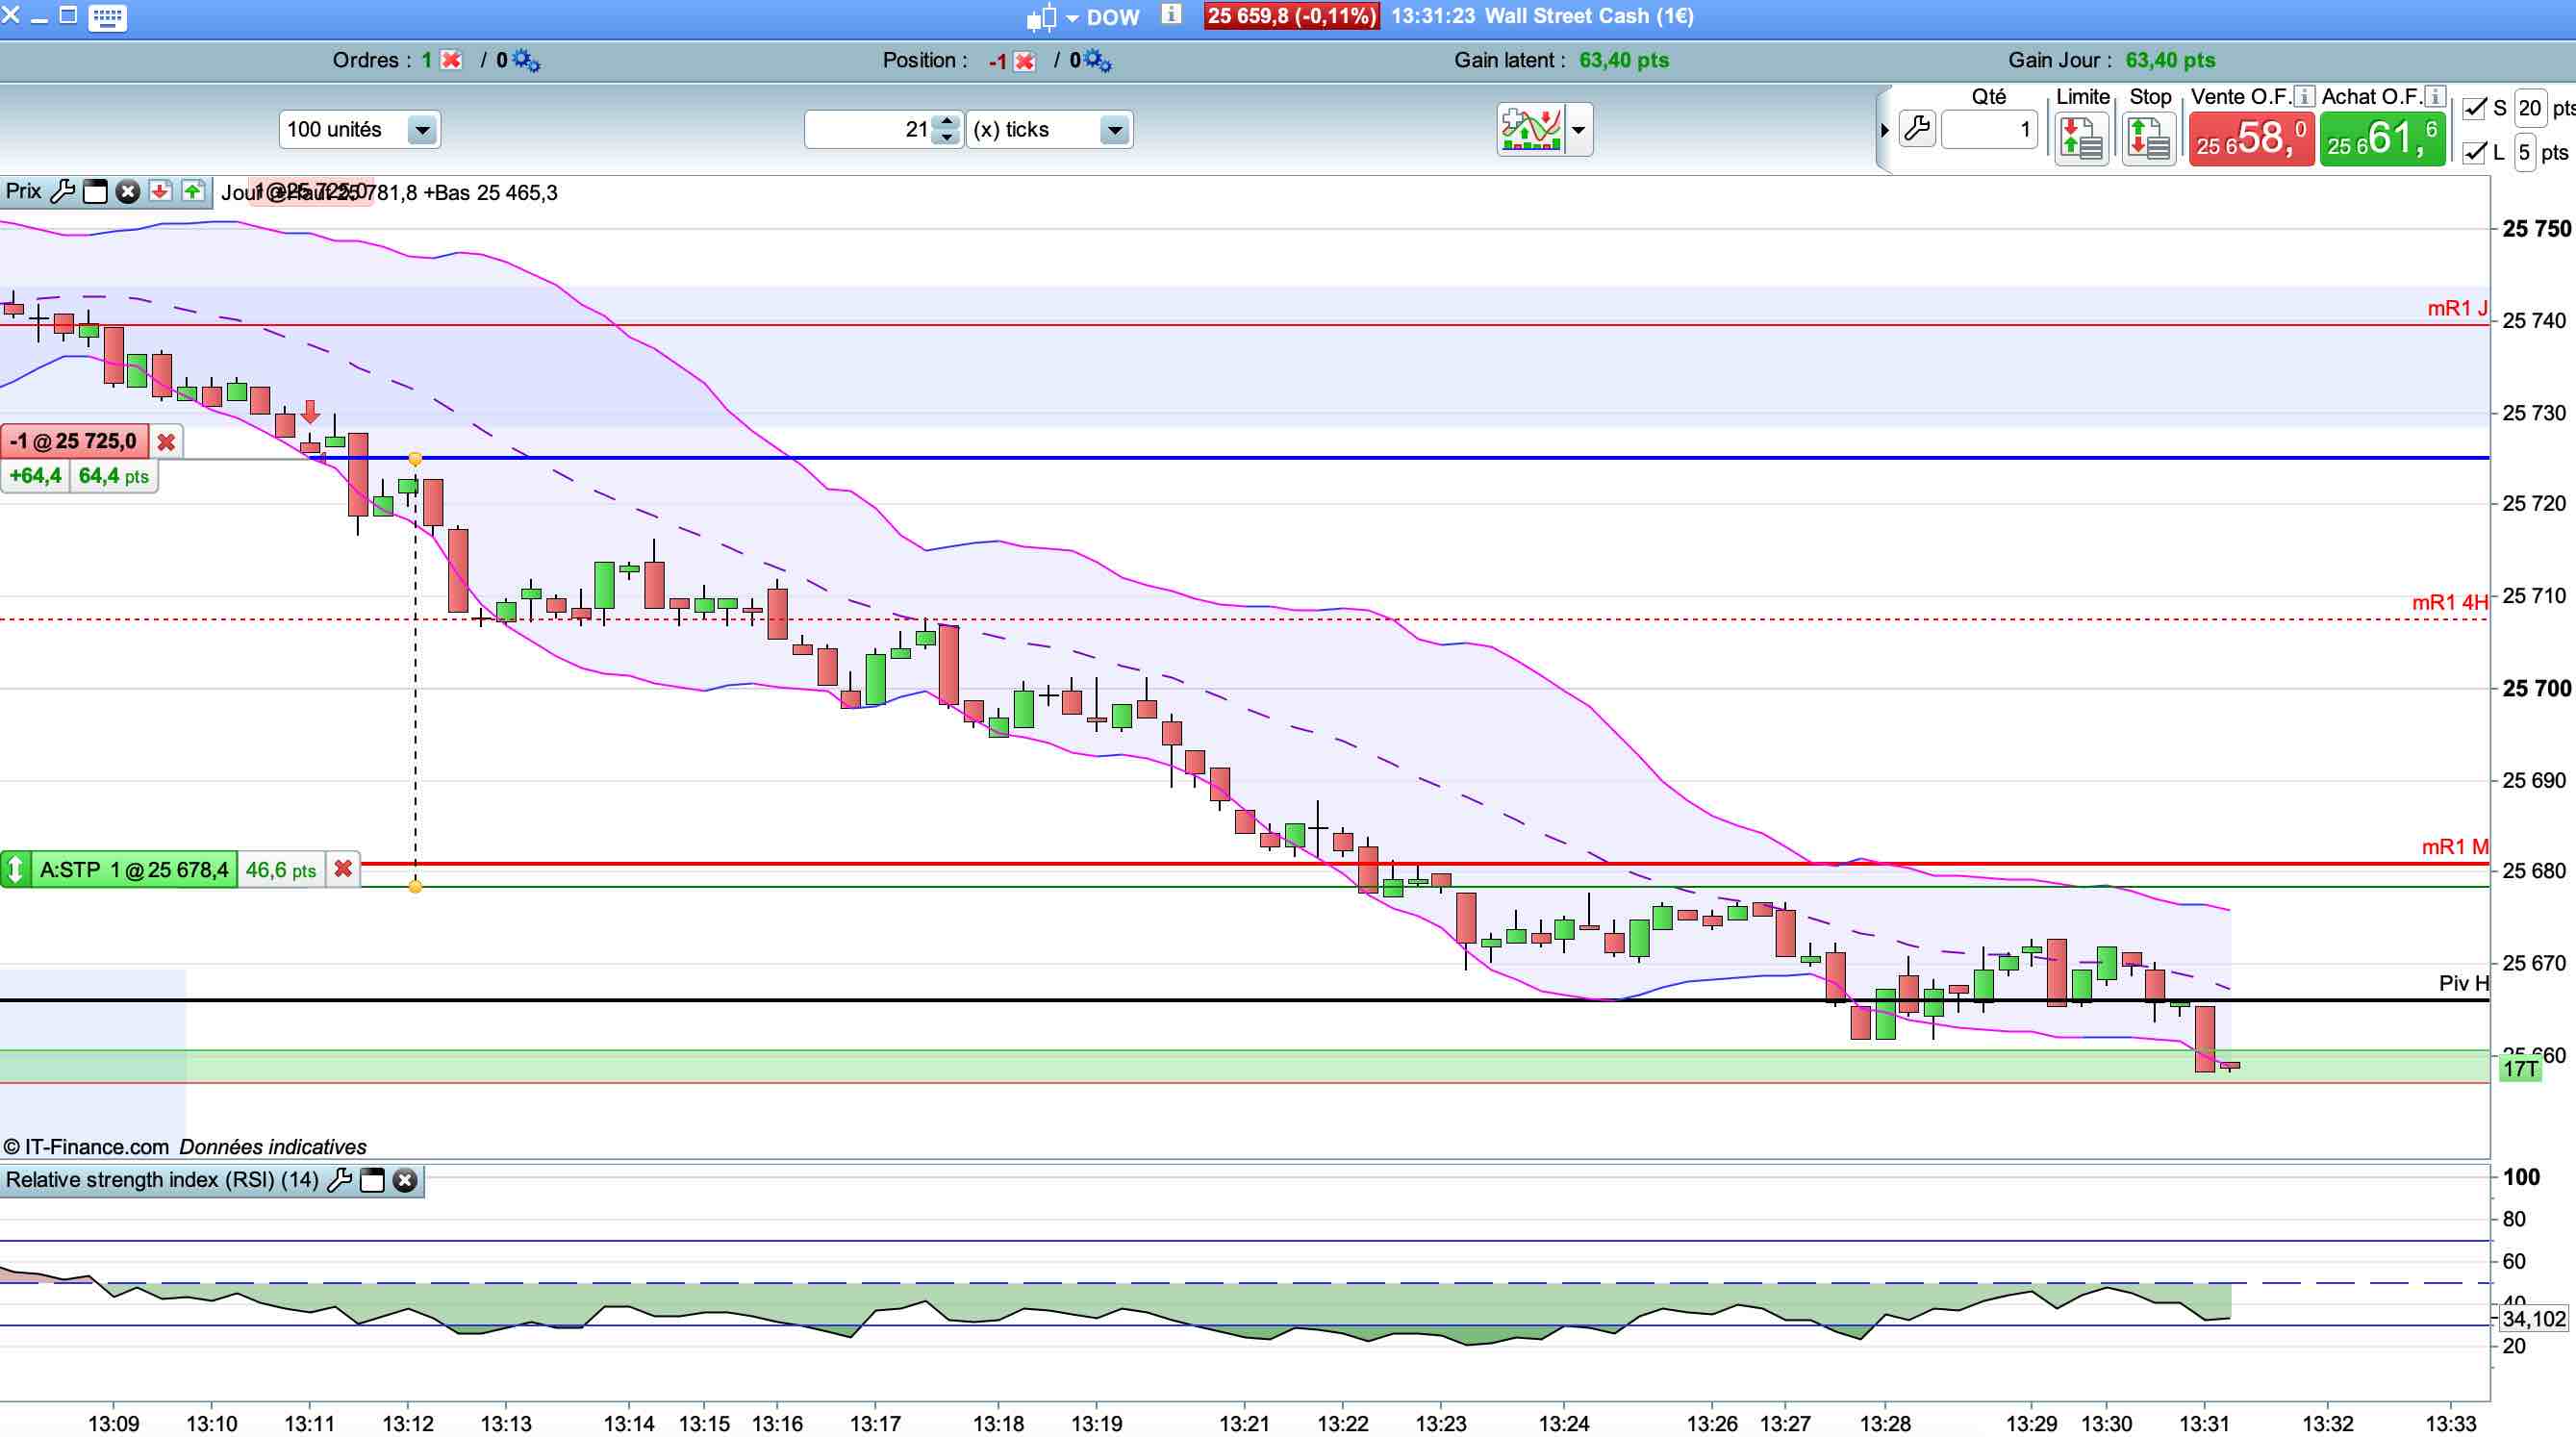
Task: Click the Vente O.F. red sell button
Action: [2250, 138]
